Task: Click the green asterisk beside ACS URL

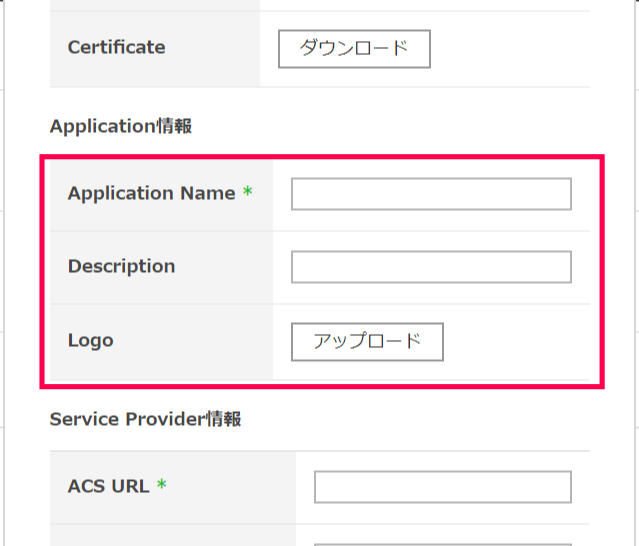Action: coord(161,486)
